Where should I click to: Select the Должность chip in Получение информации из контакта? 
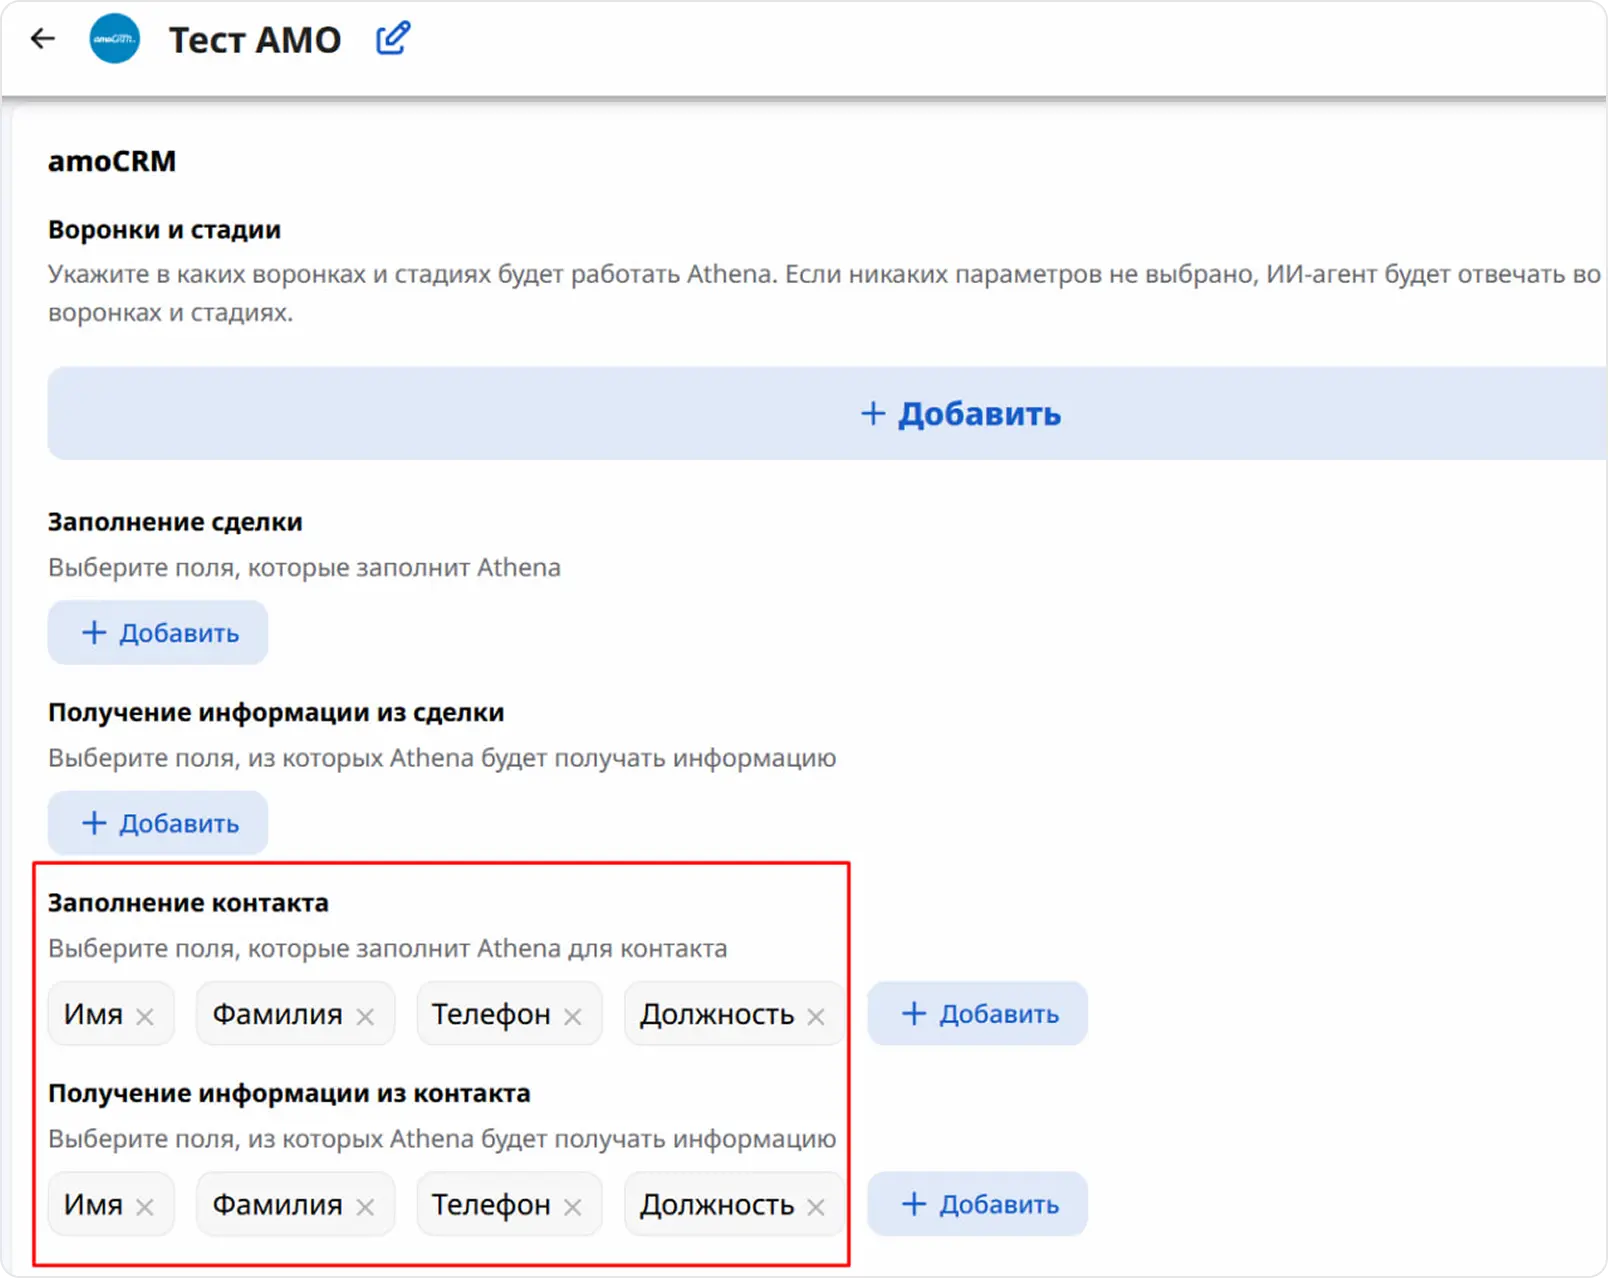click(x=716, y=1205)
